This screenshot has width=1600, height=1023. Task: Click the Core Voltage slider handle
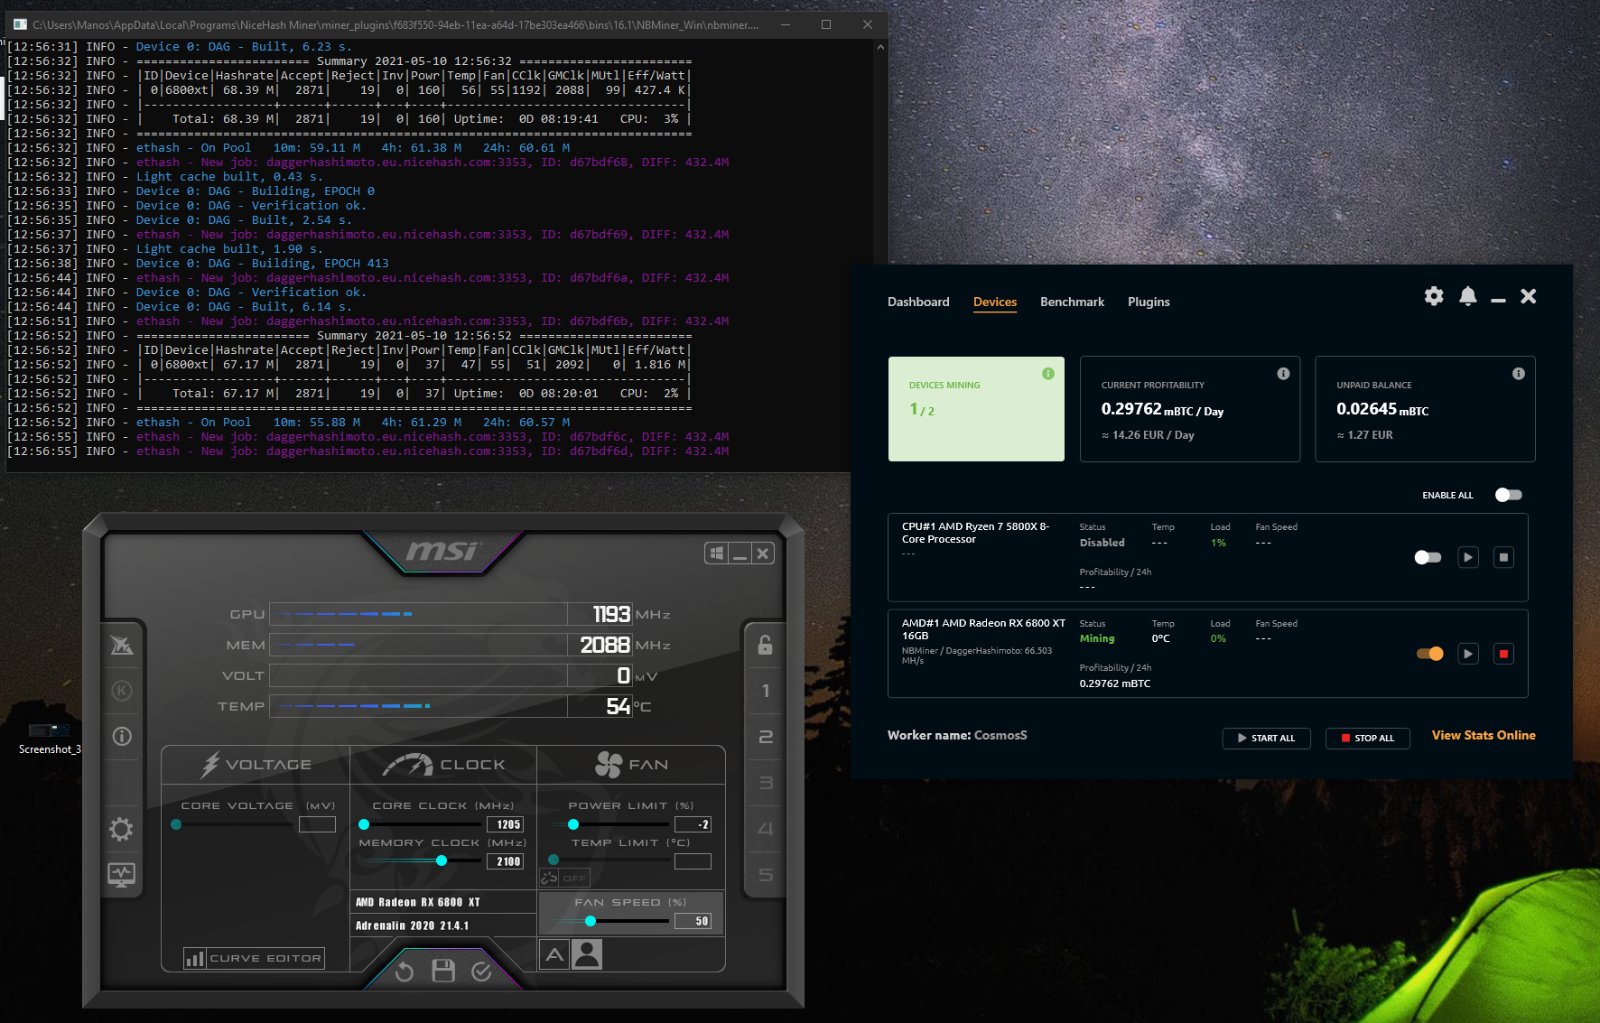tap(176, 825)
